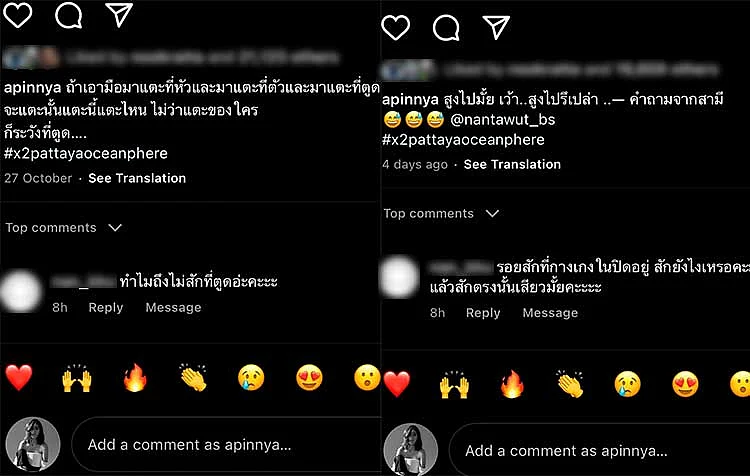Screen dimensions: 750x476
Task: Open comment bubble icon on left post
Action: (x=68, y=14)
